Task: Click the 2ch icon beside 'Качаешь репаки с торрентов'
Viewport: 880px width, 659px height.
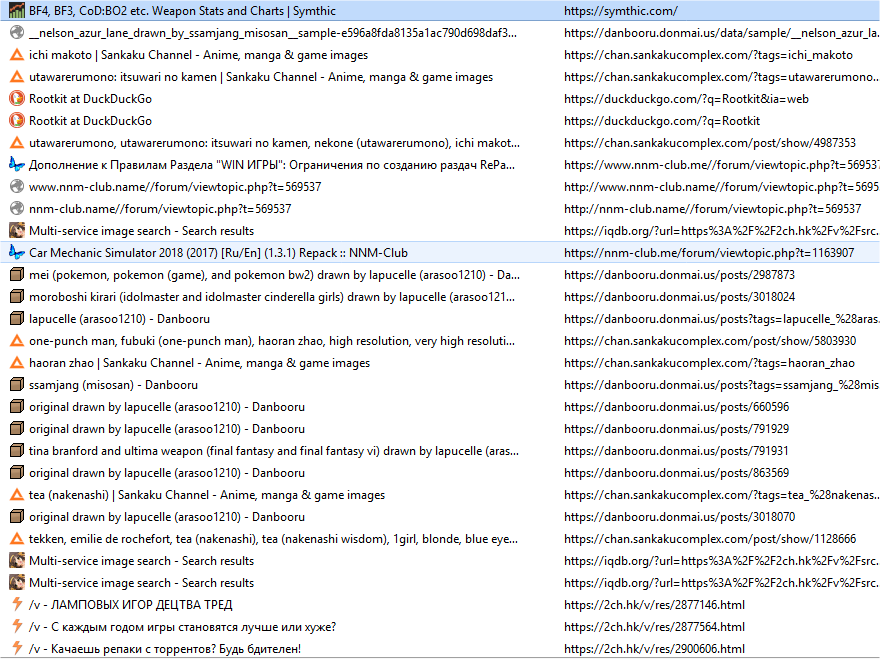Action: [x=17, y=648]
